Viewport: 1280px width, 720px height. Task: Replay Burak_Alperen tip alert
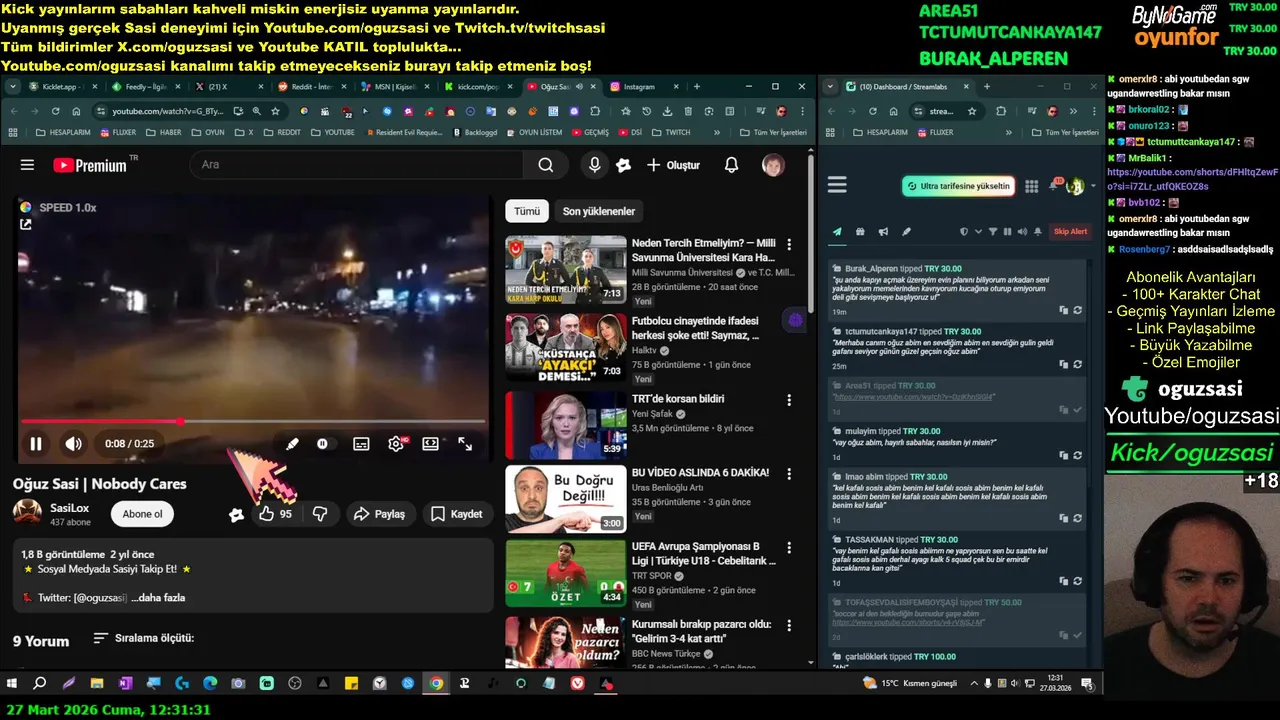1078,310
